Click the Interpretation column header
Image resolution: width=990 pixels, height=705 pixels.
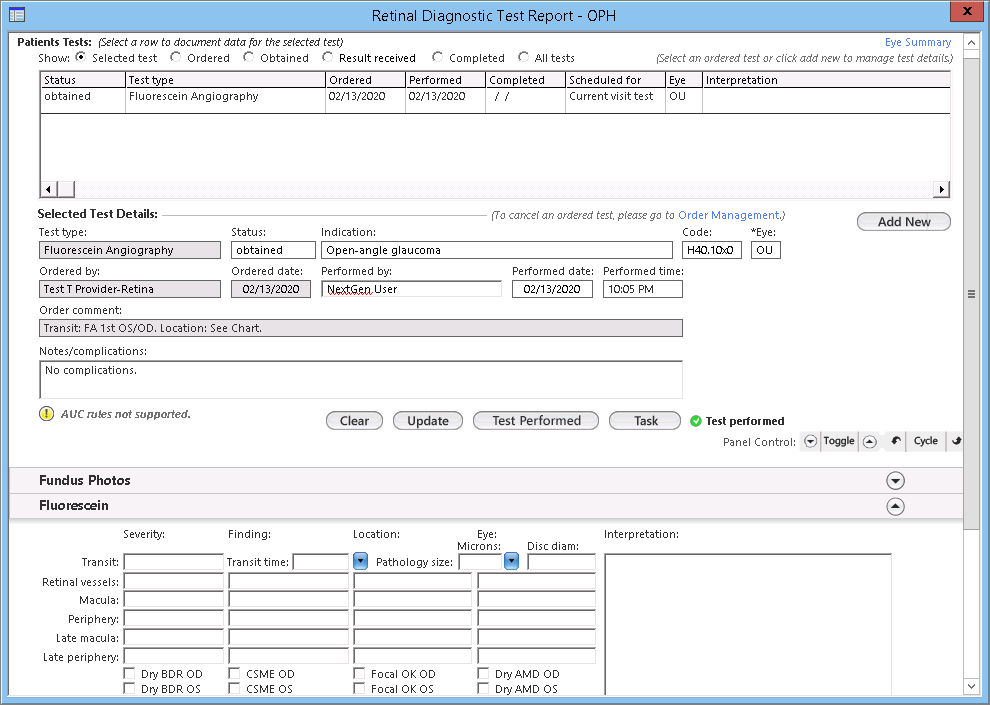coord(826,80)
